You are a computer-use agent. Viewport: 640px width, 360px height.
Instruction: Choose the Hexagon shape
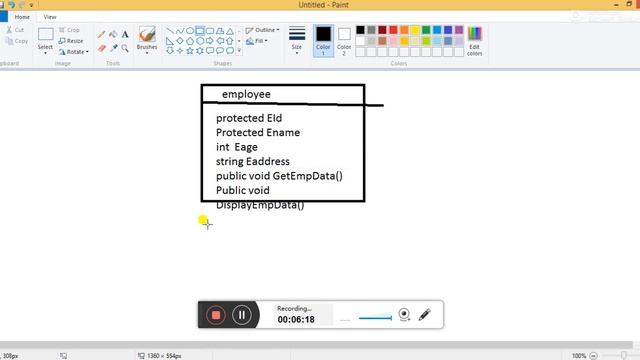[x=200, y=41]
